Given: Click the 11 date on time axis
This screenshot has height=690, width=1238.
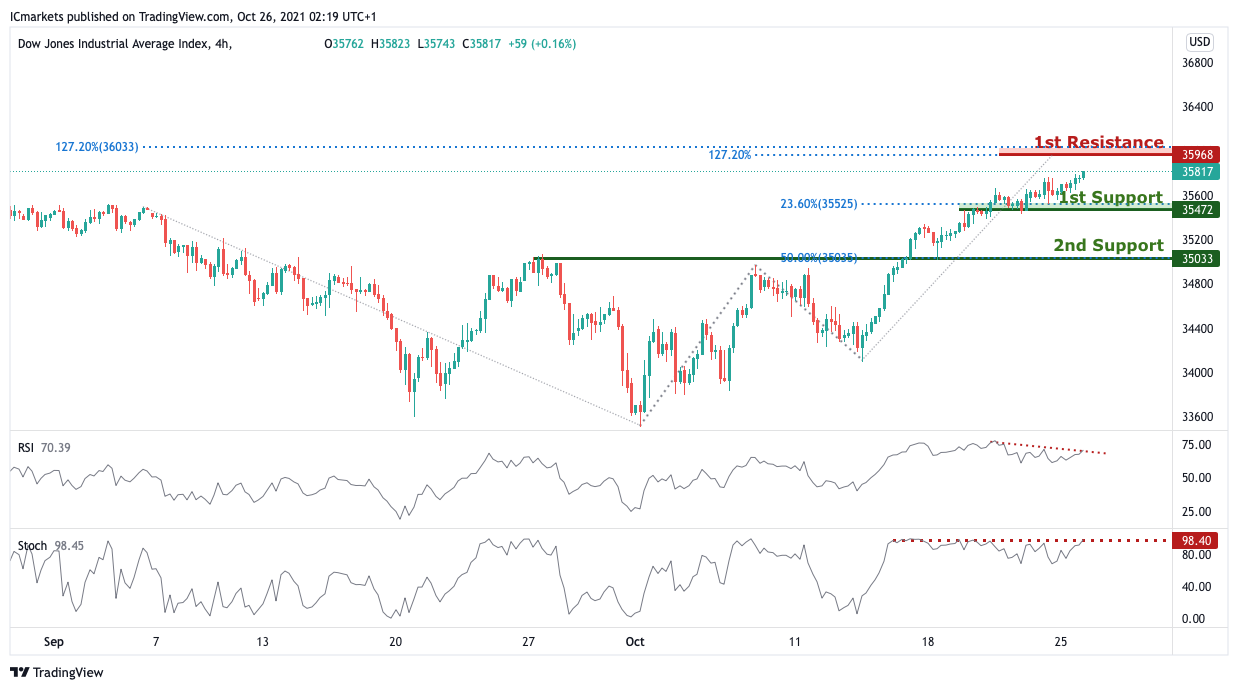Looking at the screenshot, I should click(795, 640).
